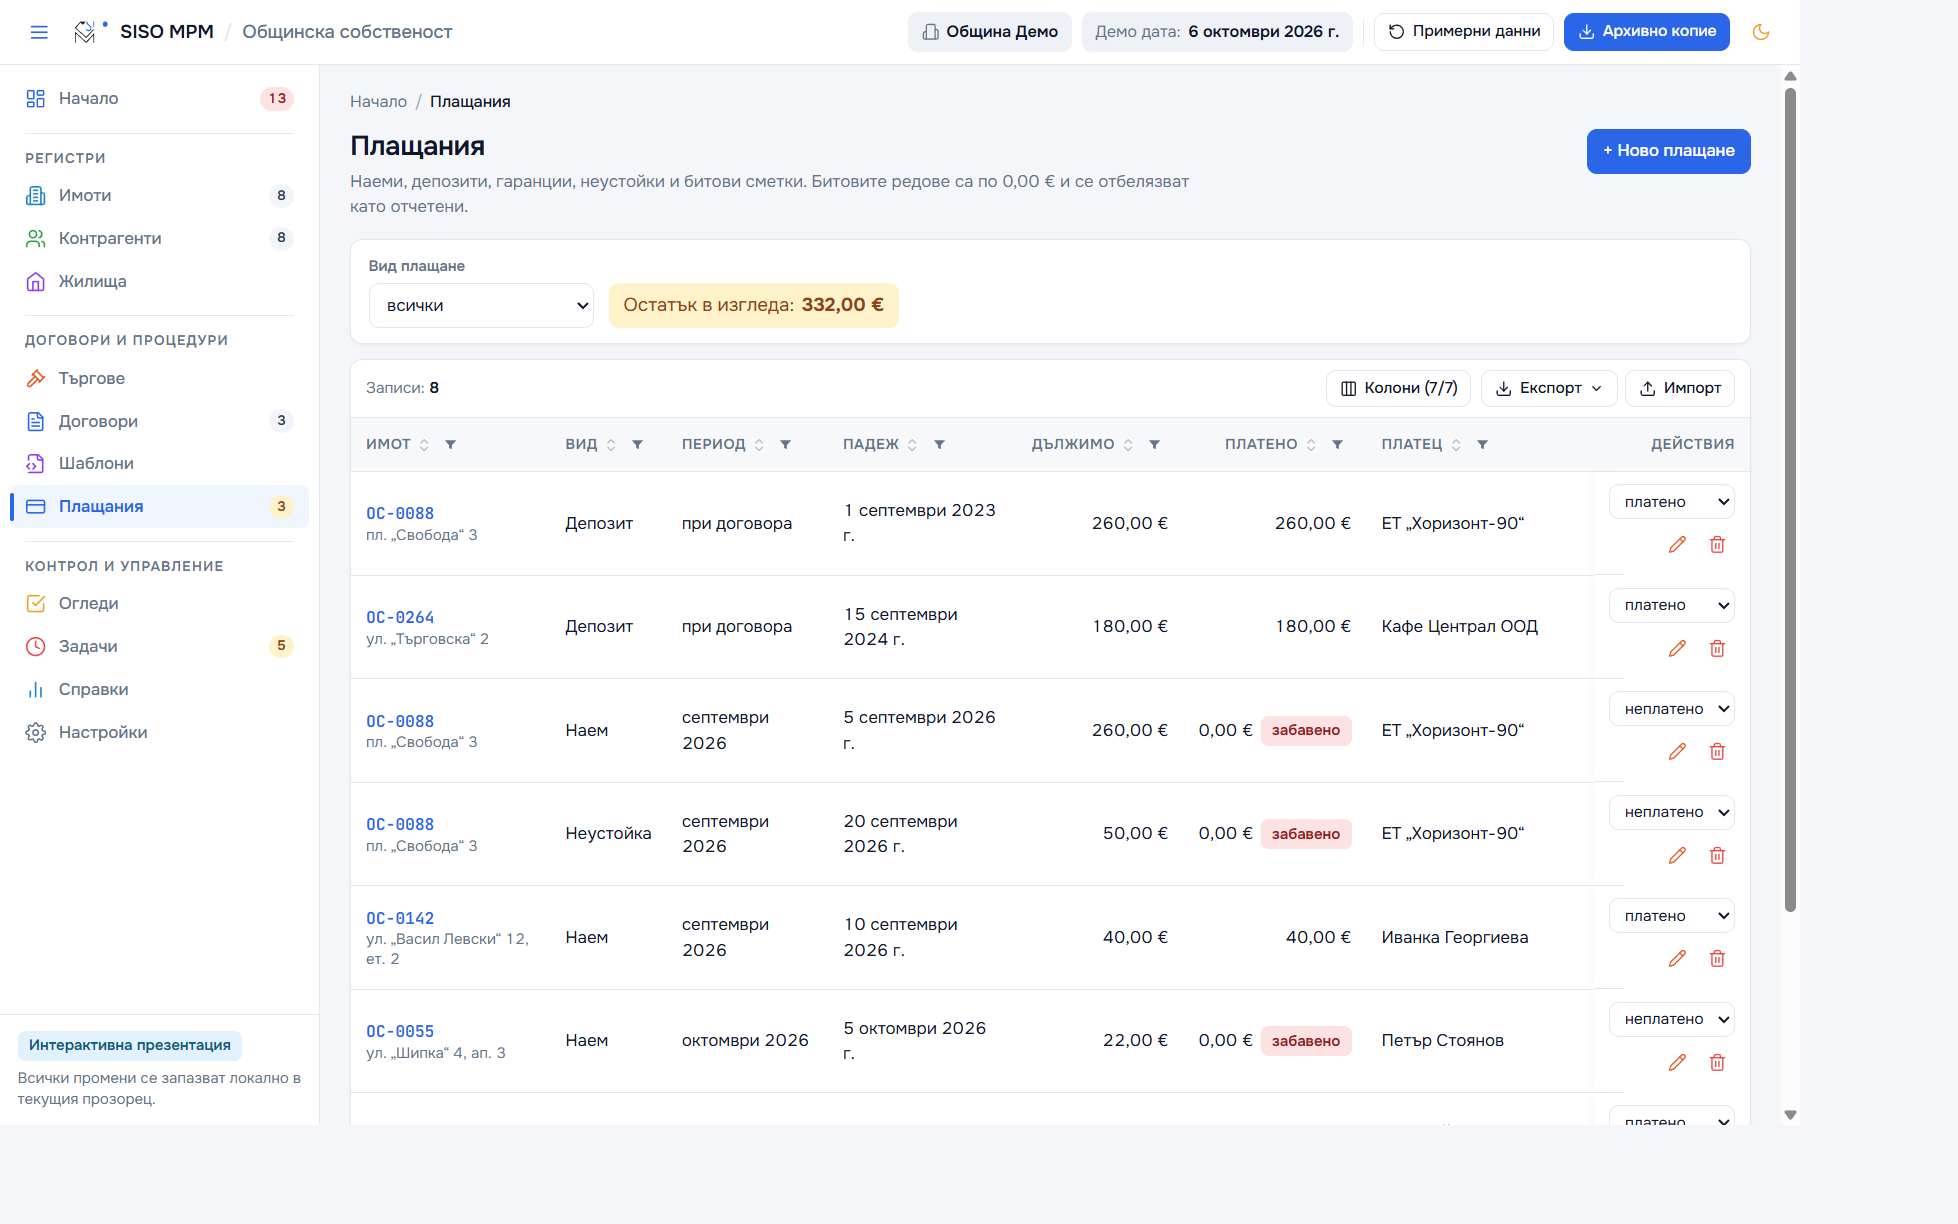
Task: Switch to dark mode moon icon
Action: (1761, 32)
